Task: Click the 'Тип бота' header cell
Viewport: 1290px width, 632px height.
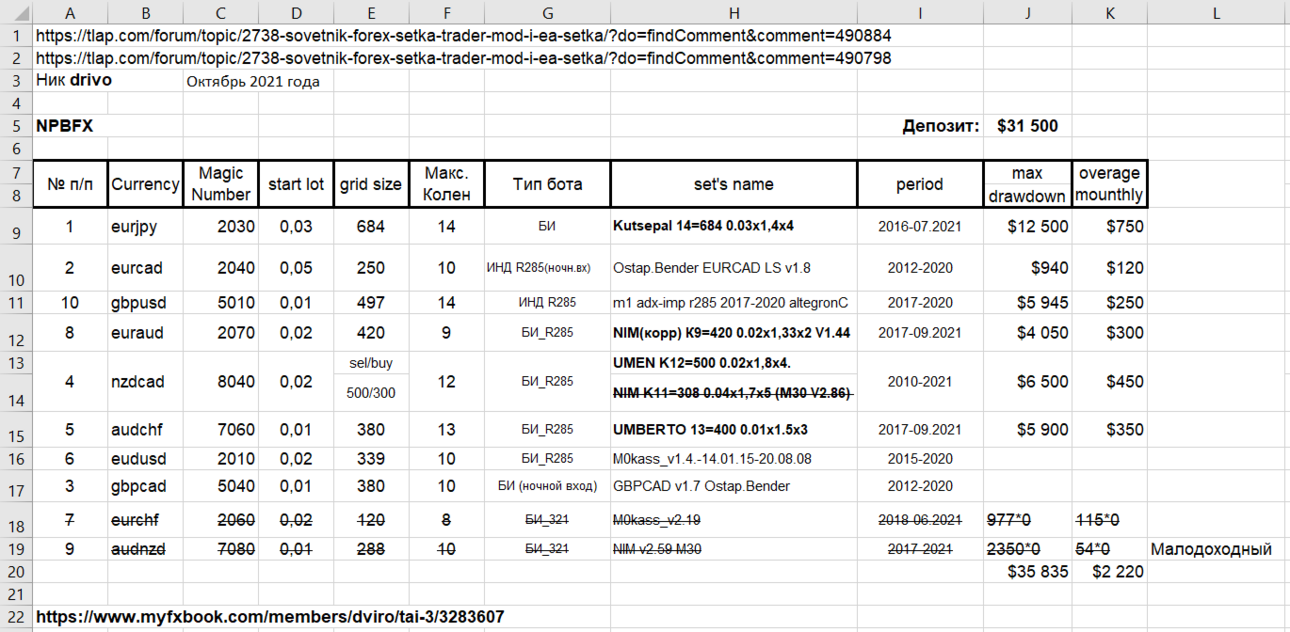Action: tap(547, 183)
